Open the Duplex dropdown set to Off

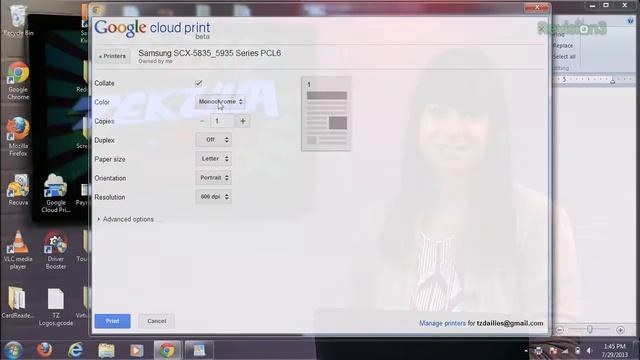click(x=214, y=140)
